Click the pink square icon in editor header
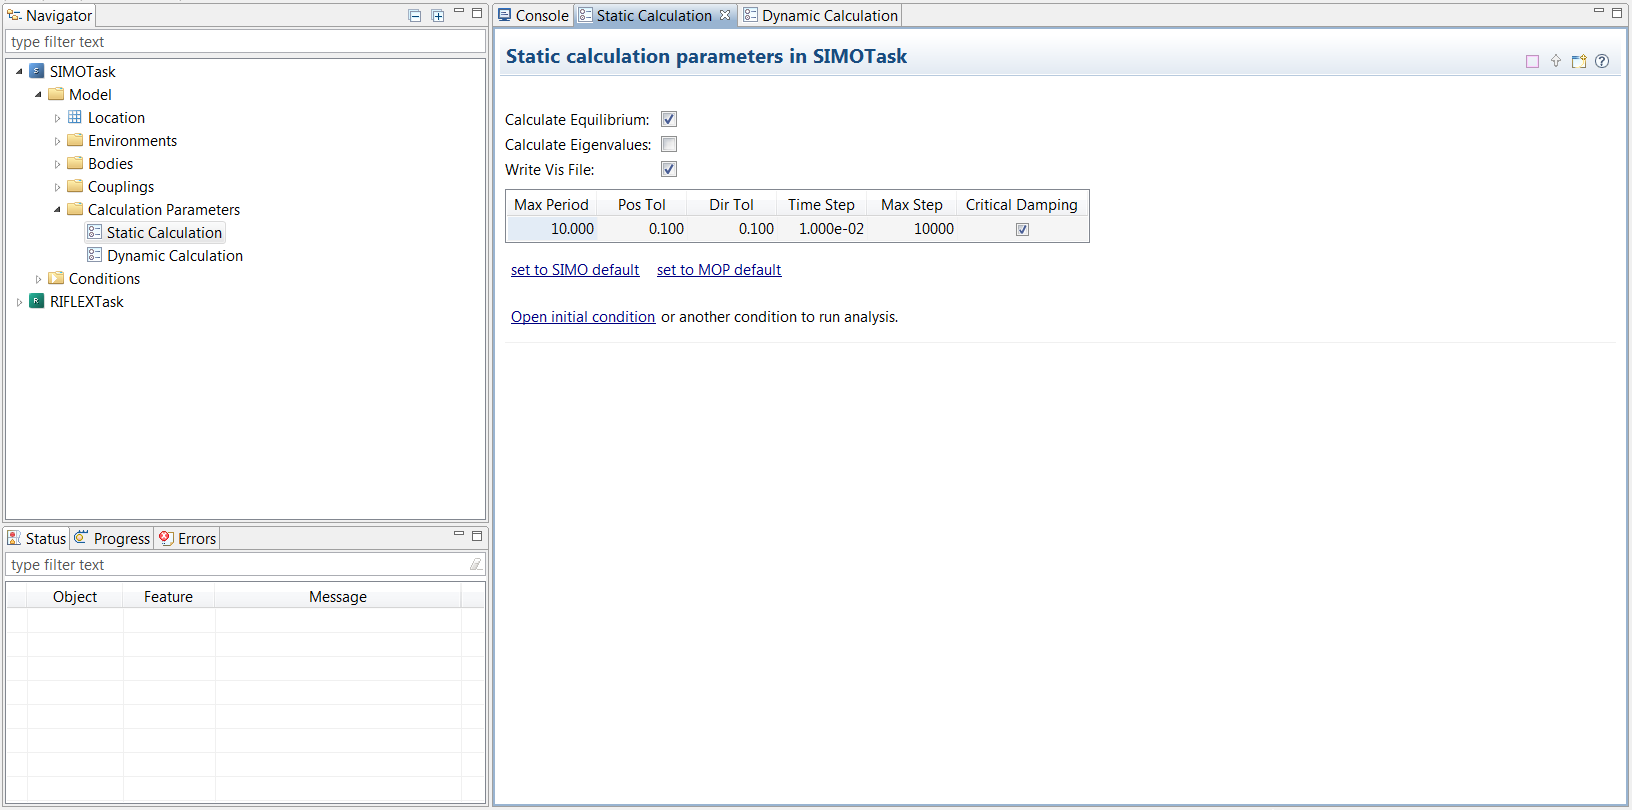The image size is (1632, 810). [1532, 61]
